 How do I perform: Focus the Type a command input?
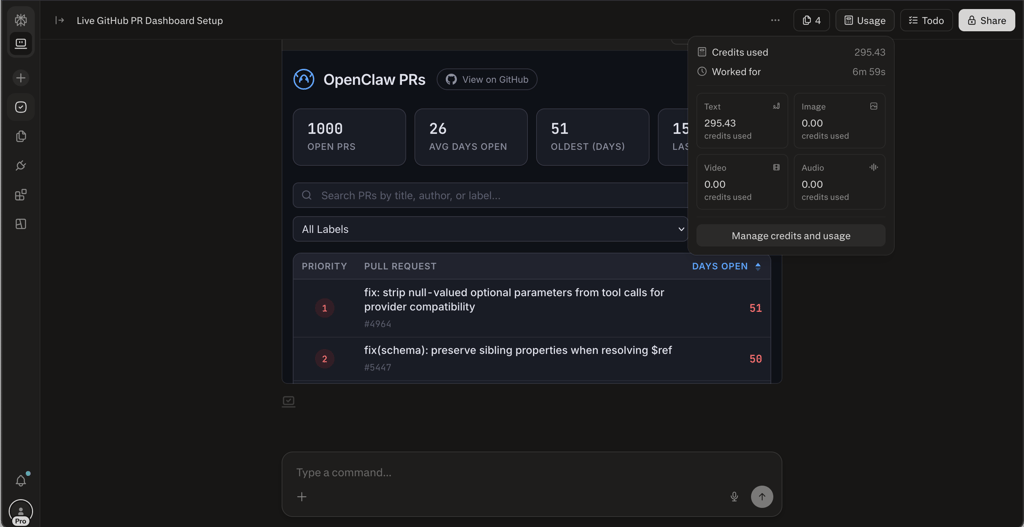pyautogui.click(x=532, y=472)
